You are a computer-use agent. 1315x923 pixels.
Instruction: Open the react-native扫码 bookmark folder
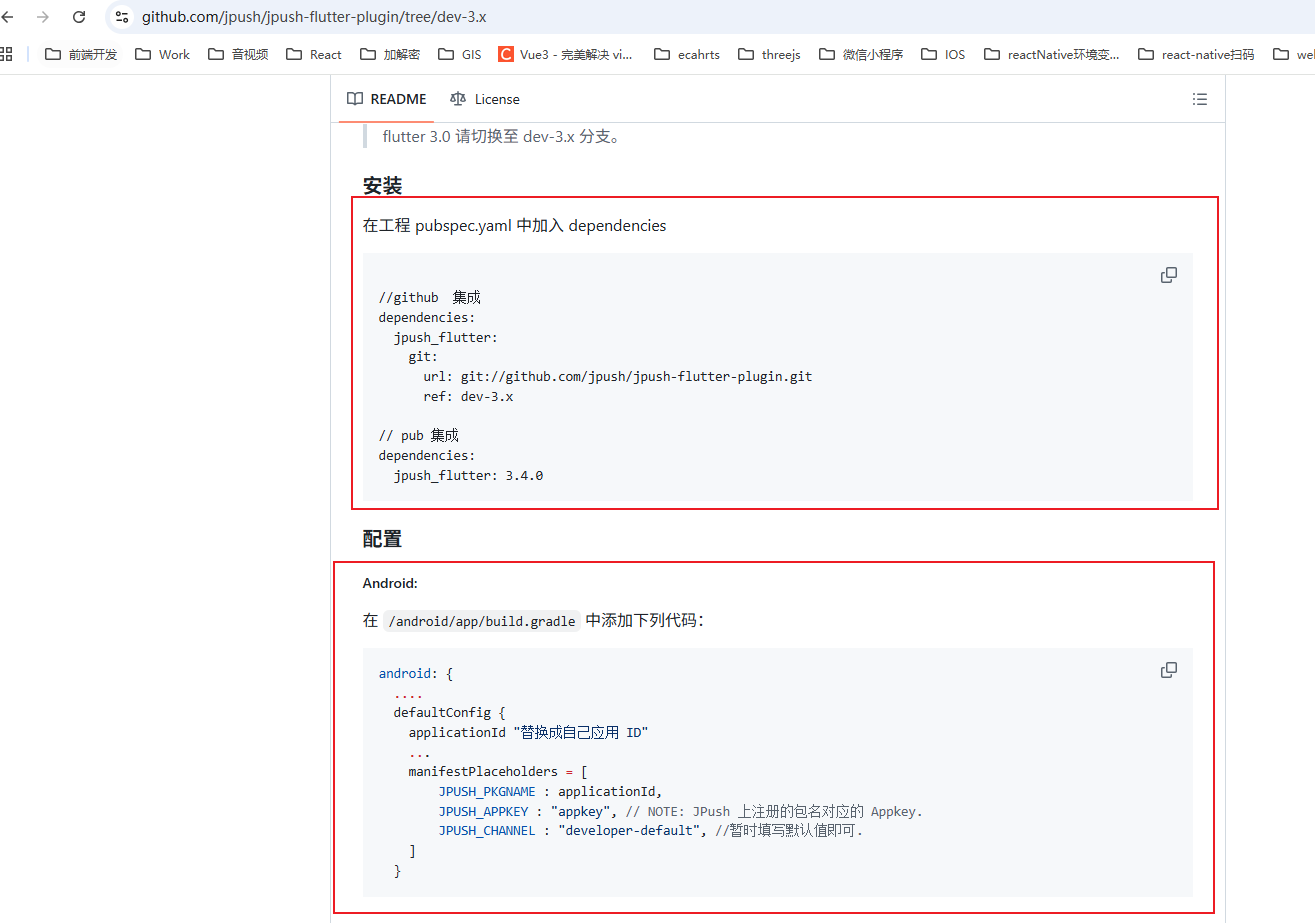click(1196, 54)
